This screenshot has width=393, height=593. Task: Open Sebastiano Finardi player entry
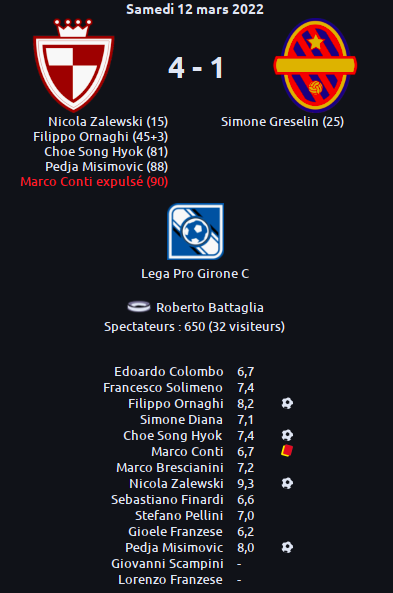point(167,500)
